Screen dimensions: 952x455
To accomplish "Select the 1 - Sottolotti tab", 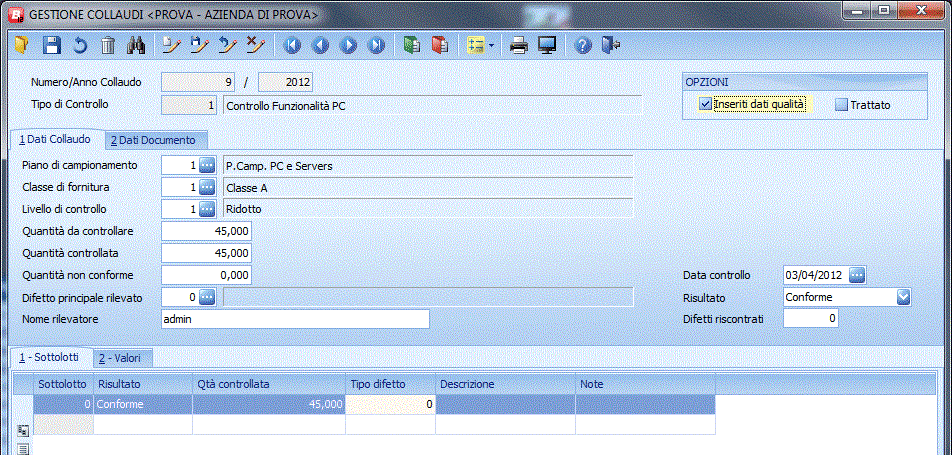I will click(49, 357).
